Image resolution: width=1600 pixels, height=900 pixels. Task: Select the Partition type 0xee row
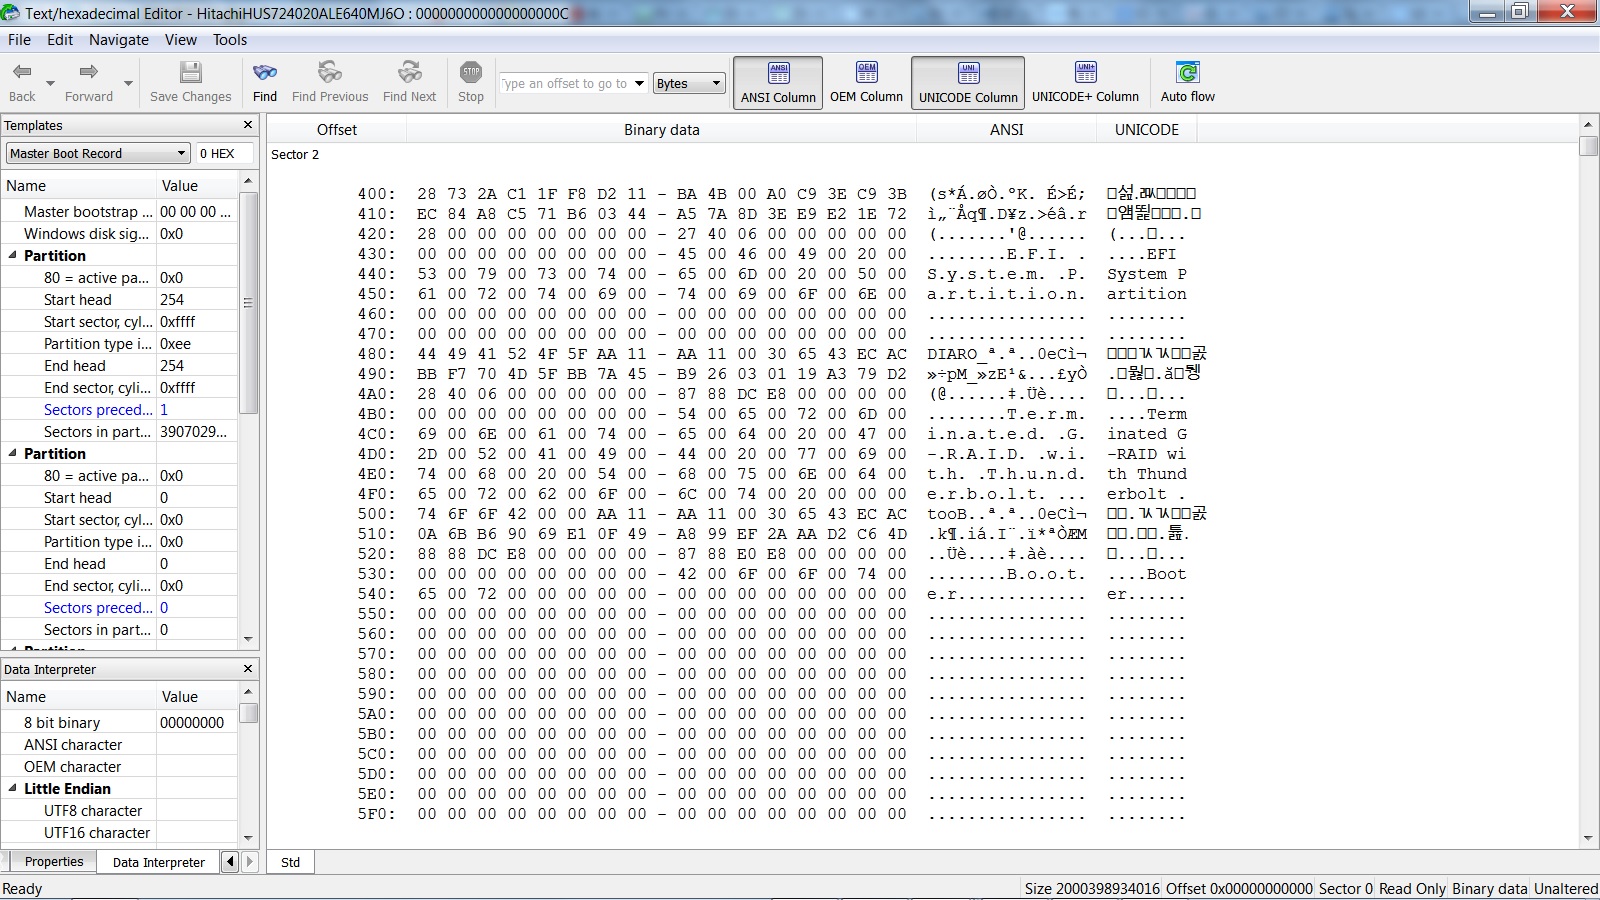(119, 343)
